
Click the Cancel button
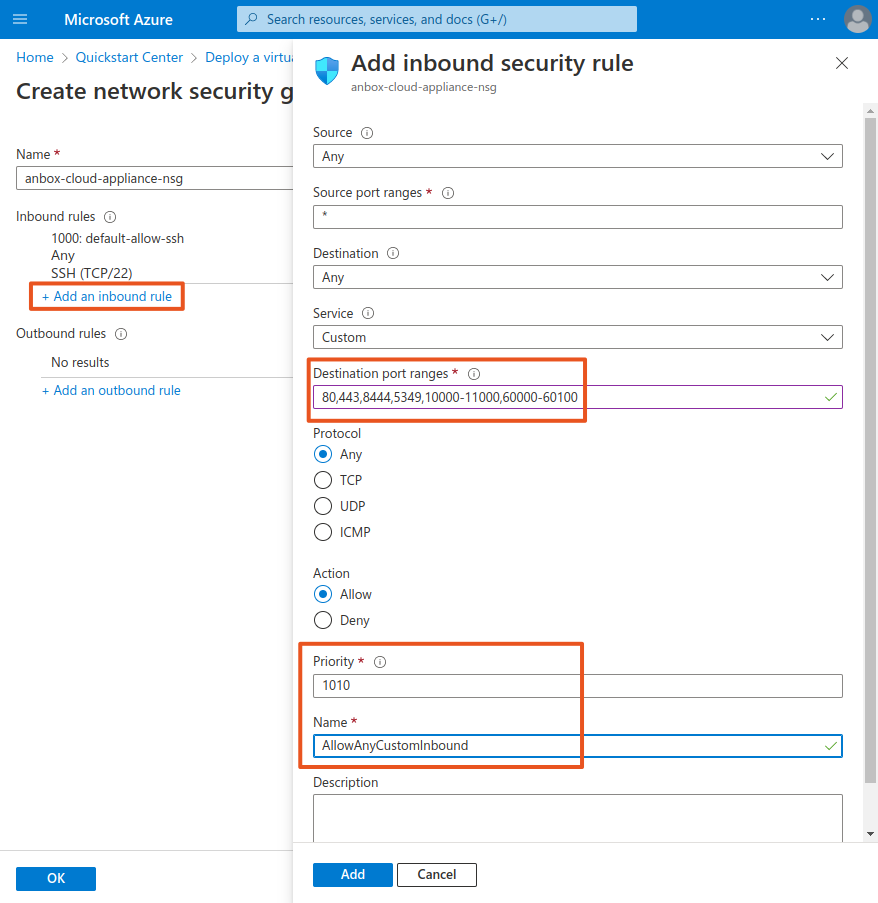(436, 875)
